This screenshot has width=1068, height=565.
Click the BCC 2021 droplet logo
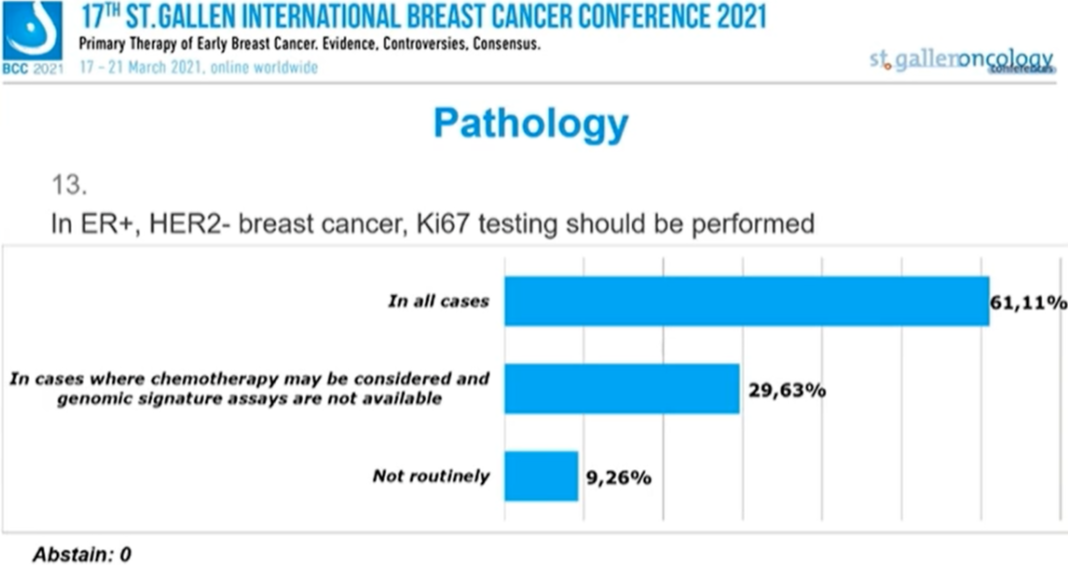[x=32, y=30]
